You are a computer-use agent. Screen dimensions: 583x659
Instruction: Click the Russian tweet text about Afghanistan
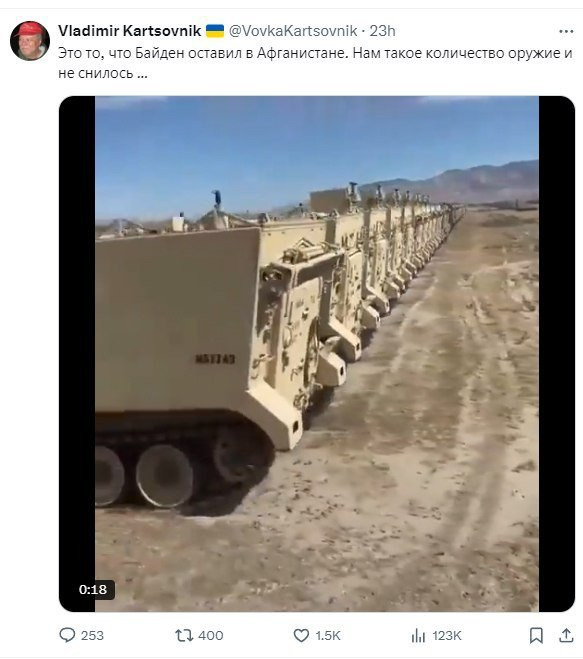pyautogui.click(x=315, y=63)
